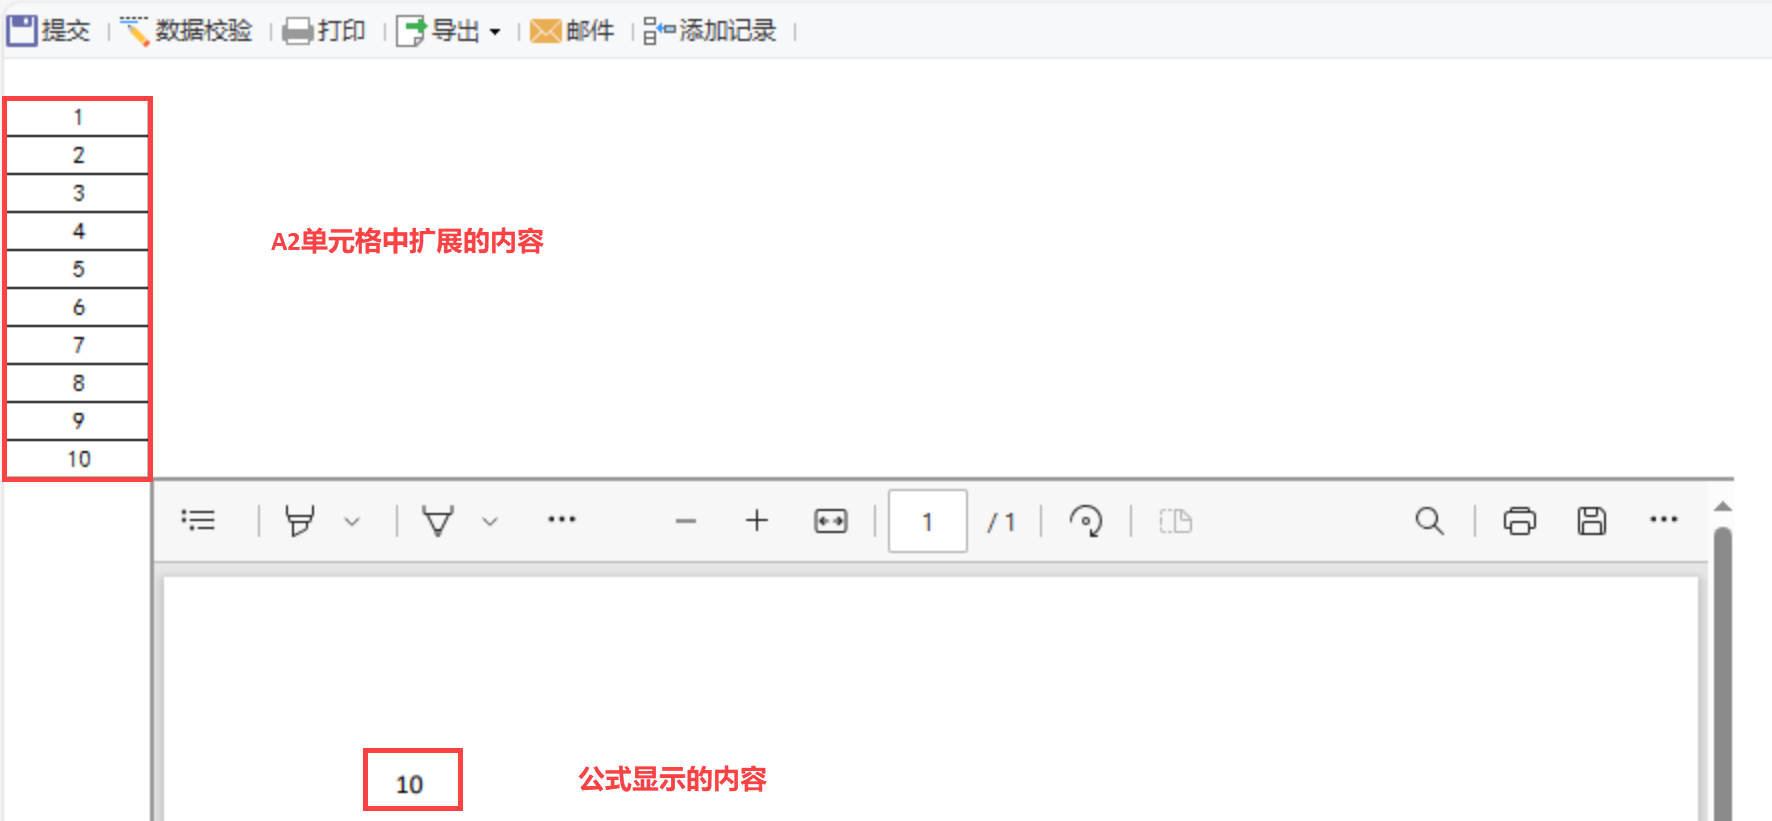Click the fit to width icon

830,521
